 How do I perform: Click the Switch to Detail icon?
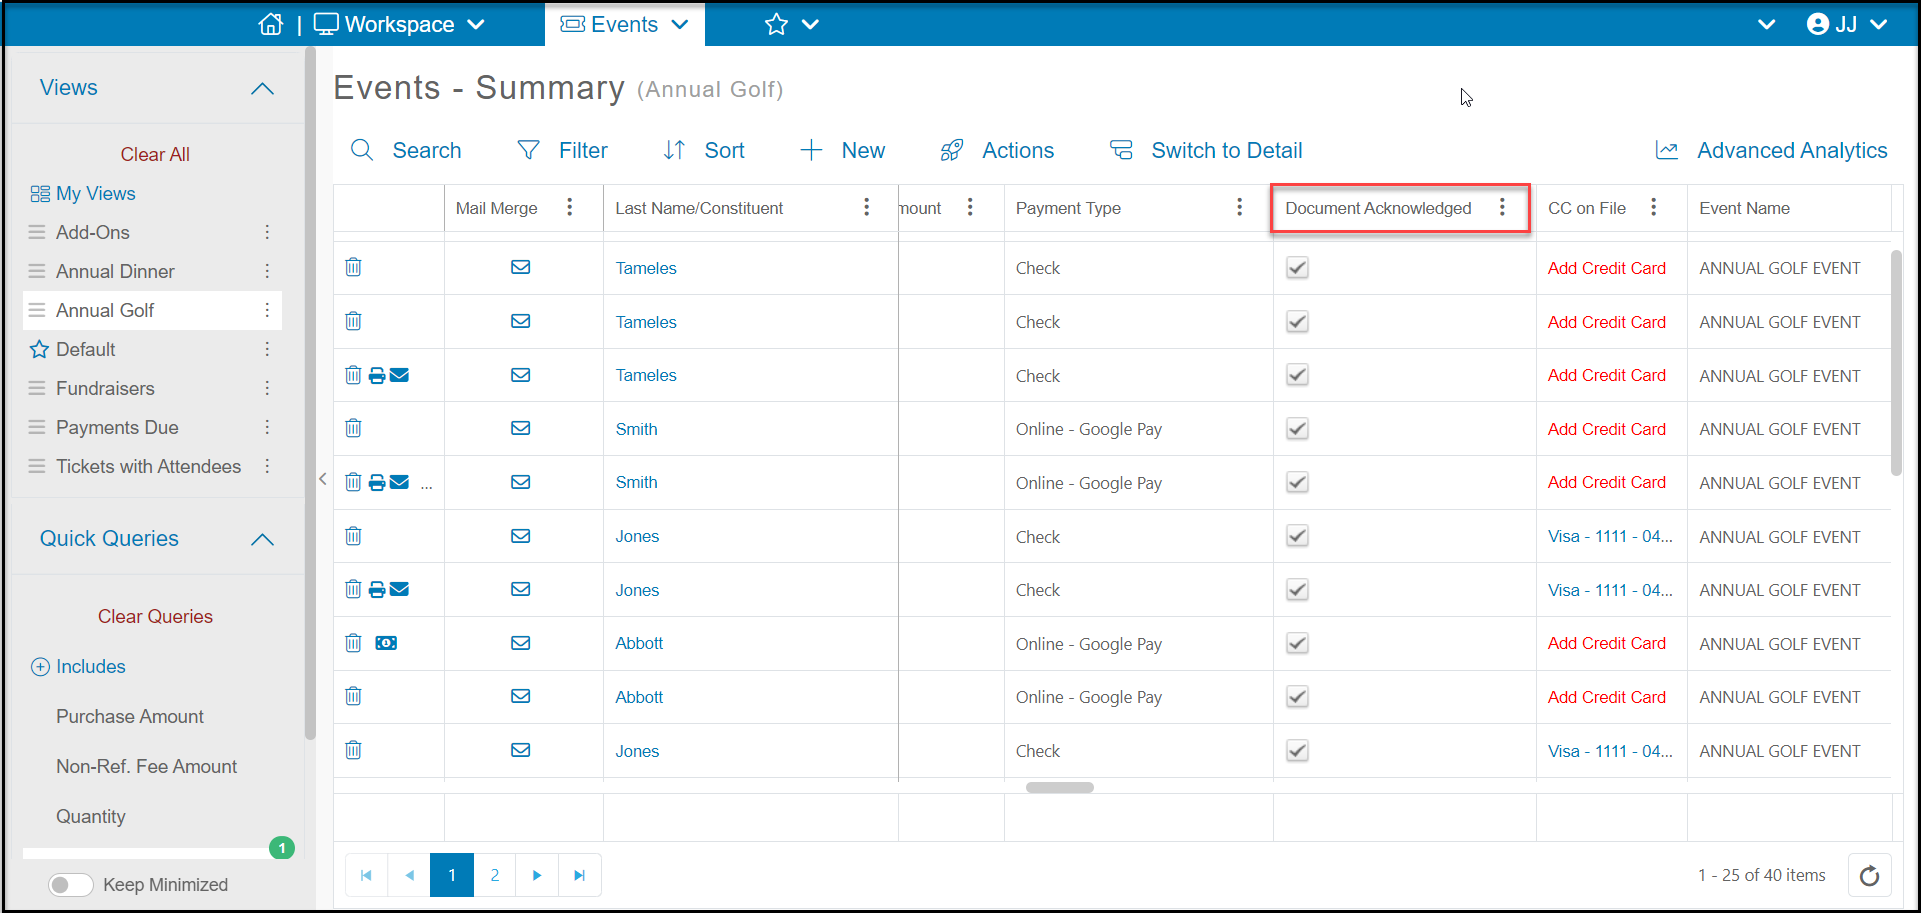[1121, 150]
